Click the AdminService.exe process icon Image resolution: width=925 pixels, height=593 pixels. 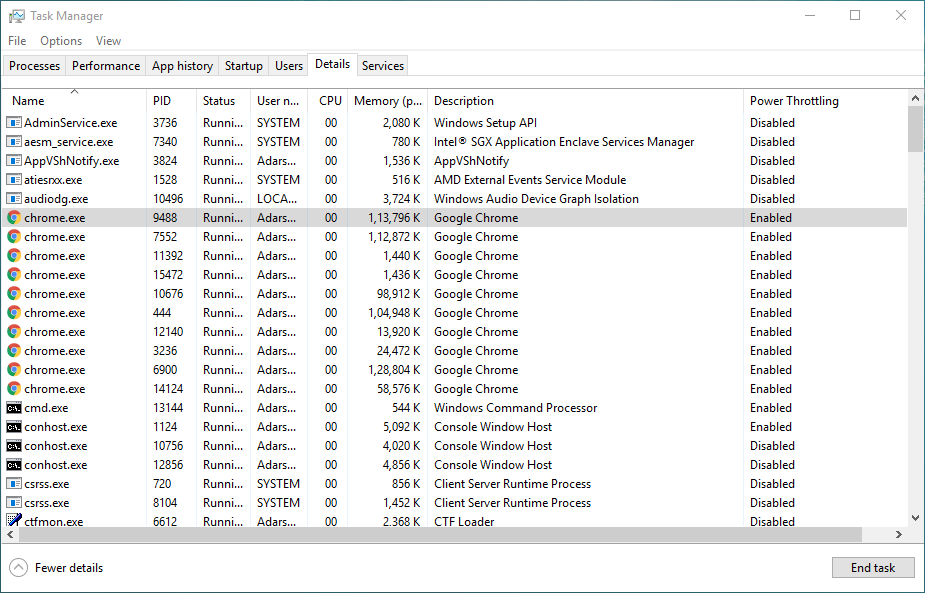pyautogui.click(x=14, y=123)
